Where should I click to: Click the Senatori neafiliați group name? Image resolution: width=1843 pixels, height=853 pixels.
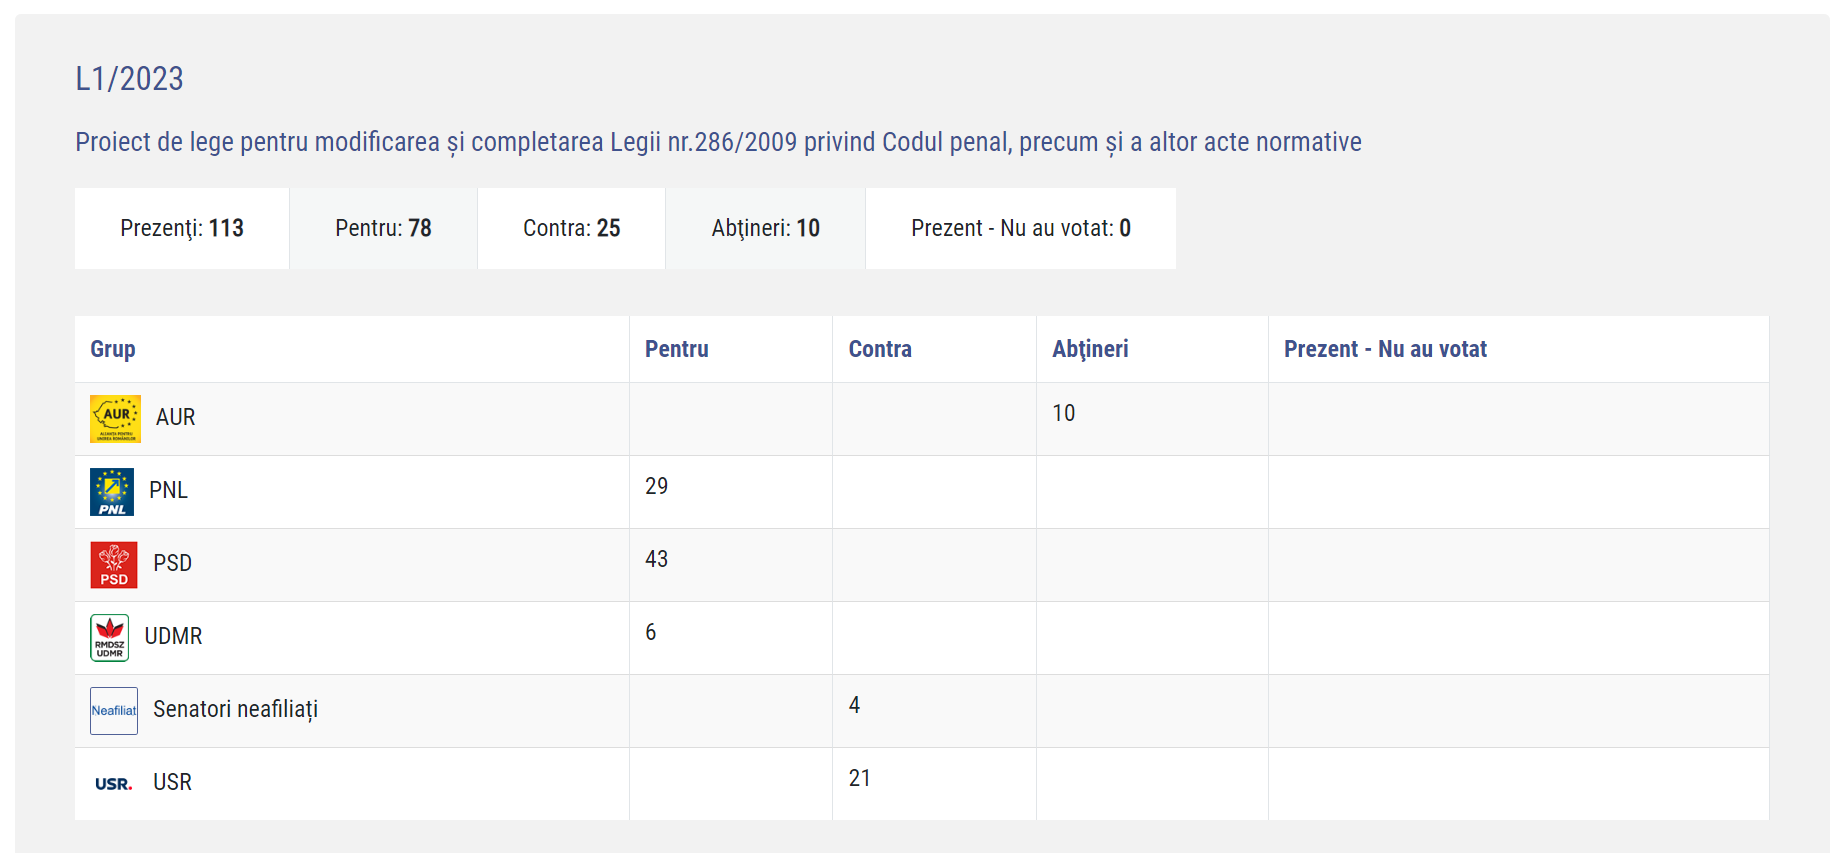click(236, 710)
